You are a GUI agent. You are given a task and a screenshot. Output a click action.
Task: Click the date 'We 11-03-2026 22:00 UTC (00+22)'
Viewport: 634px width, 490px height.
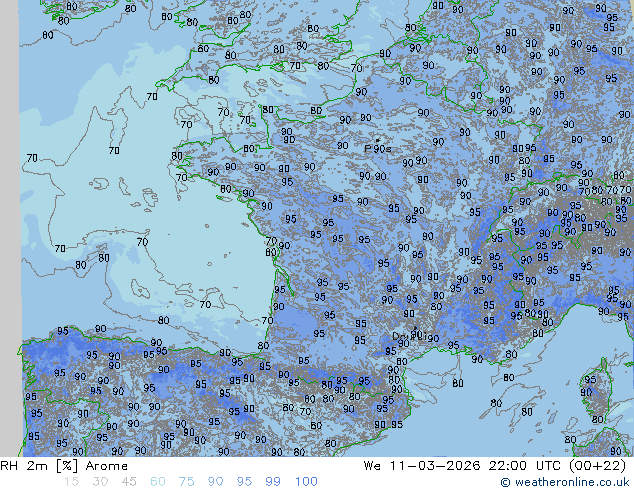pos(495,466)
